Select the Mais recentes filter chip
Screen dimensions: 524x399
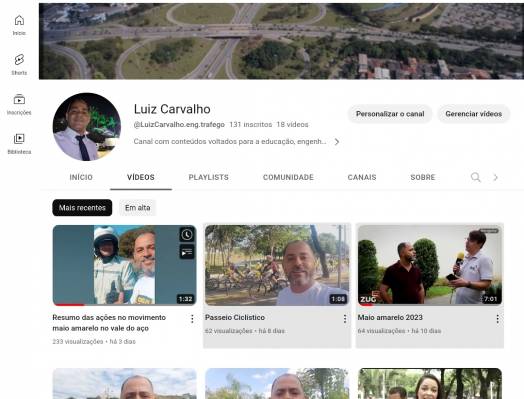82,208
